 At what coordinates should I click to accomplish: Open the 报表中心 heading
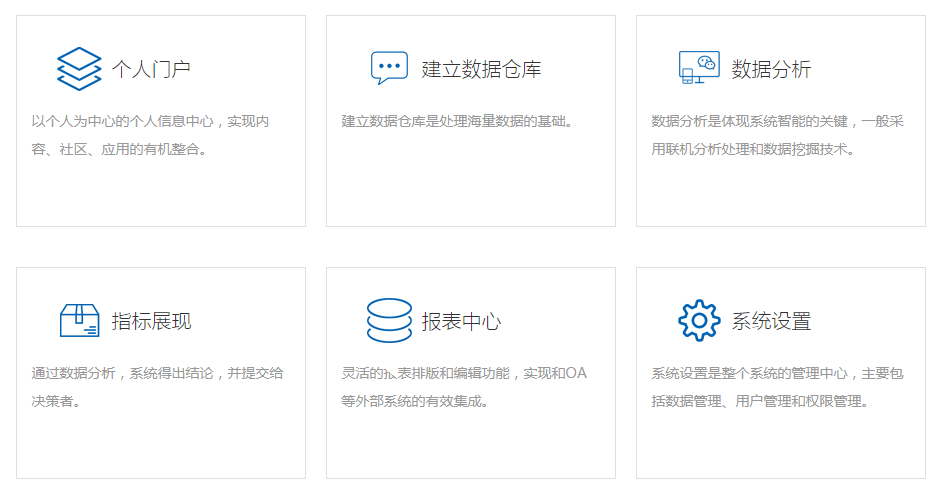pyautogui.click(x=461, y=321)
